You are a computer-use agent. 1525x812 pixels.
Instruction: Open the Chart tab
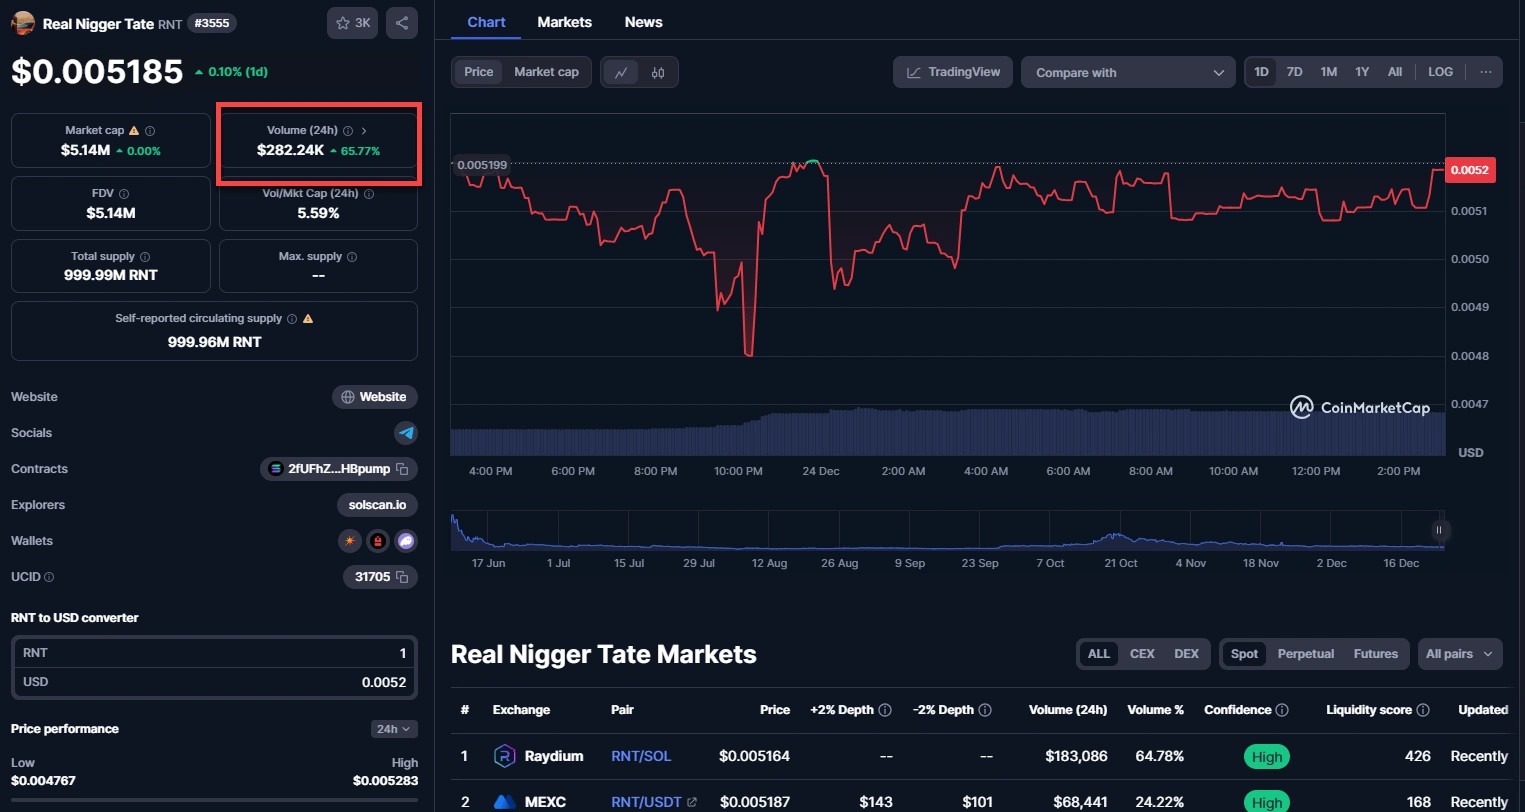tap(486, 22)
